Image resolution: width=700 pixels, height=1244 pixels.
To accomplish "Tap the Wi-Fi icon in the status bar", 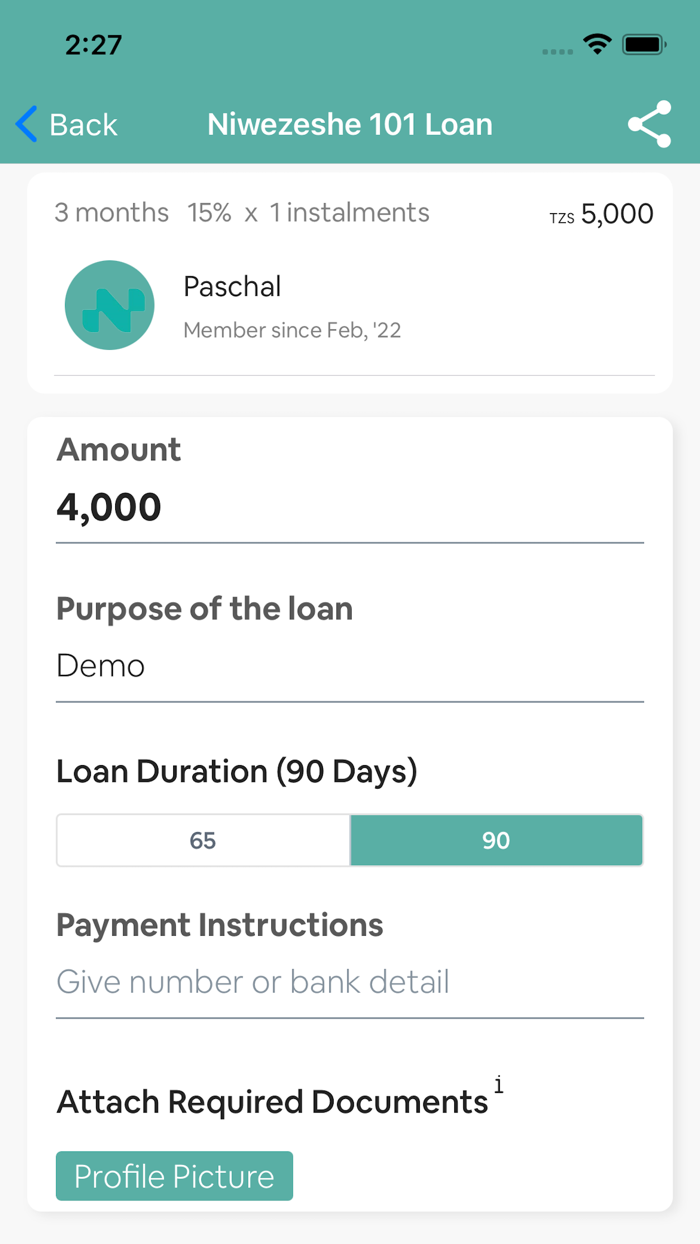I will (597, 44).
